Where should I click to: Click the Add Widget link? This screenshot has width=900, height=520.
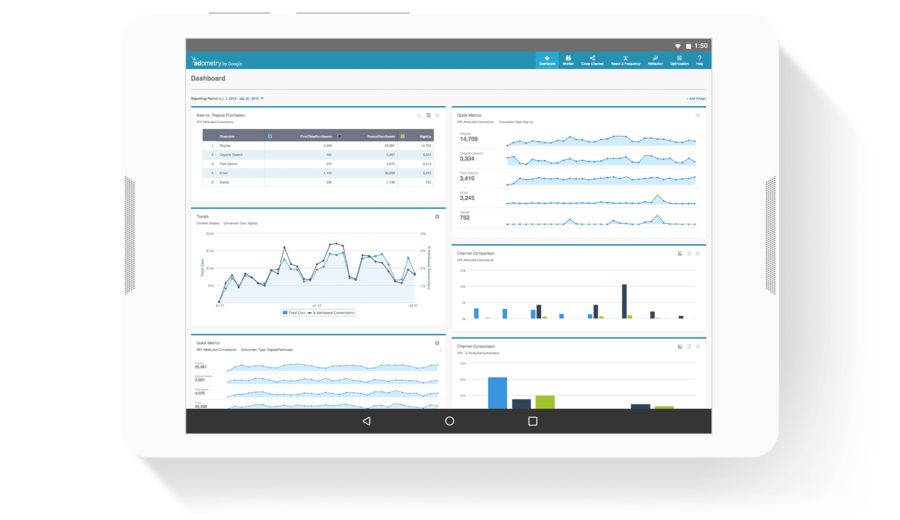pos(696,99)
